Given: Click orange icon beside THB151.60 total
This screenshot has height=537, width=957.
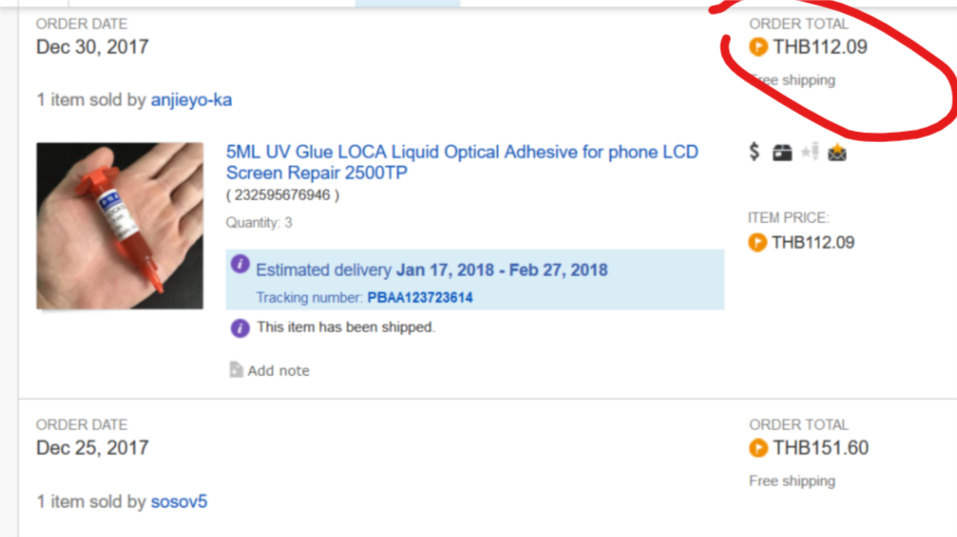Looking at the screenshot, I should (758, 448).
